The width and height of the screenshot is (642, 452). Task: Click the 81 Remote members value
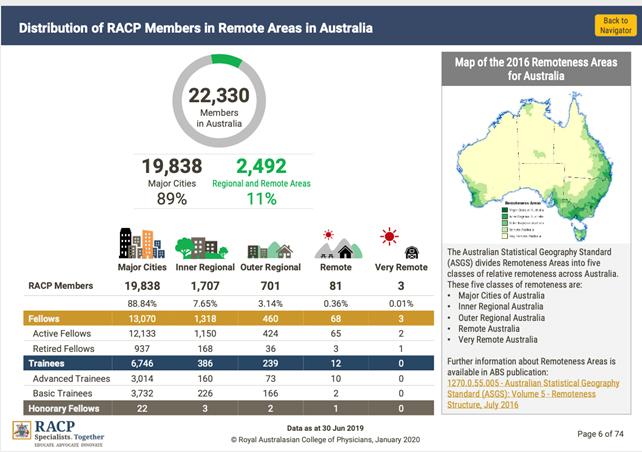click(x=335, y=286)
